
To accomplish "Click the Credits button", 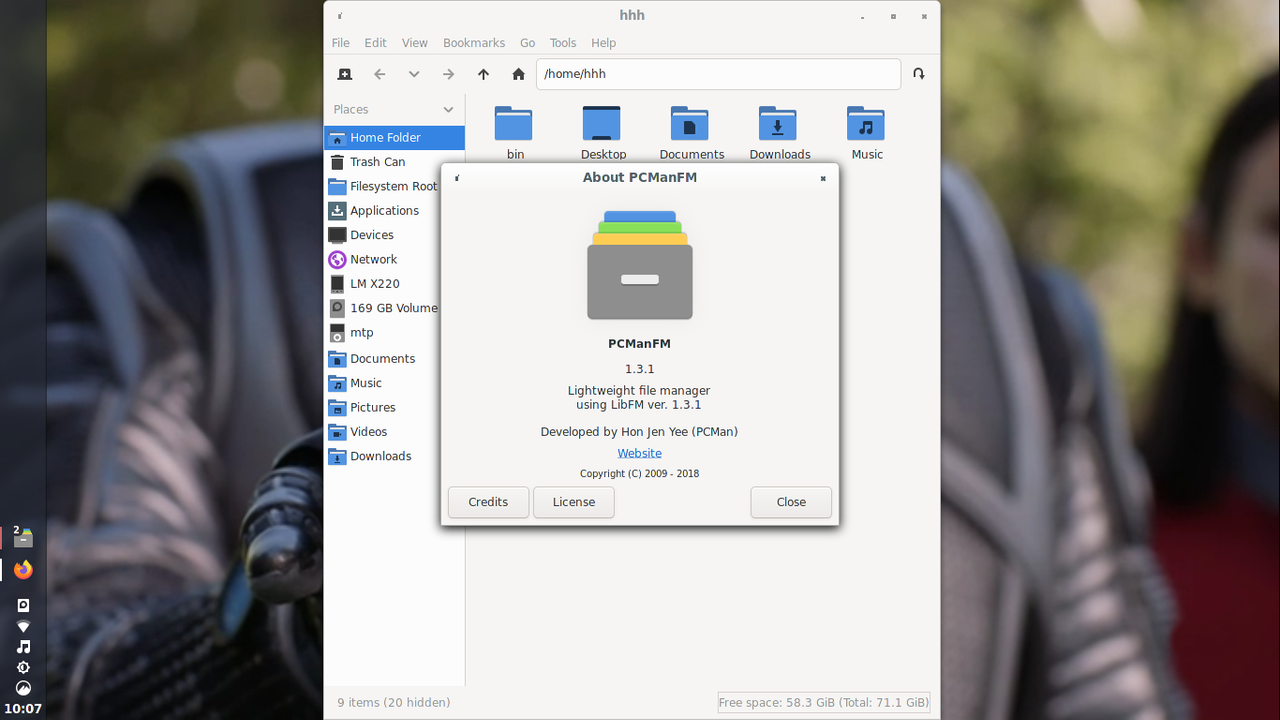I will point(488,502).
